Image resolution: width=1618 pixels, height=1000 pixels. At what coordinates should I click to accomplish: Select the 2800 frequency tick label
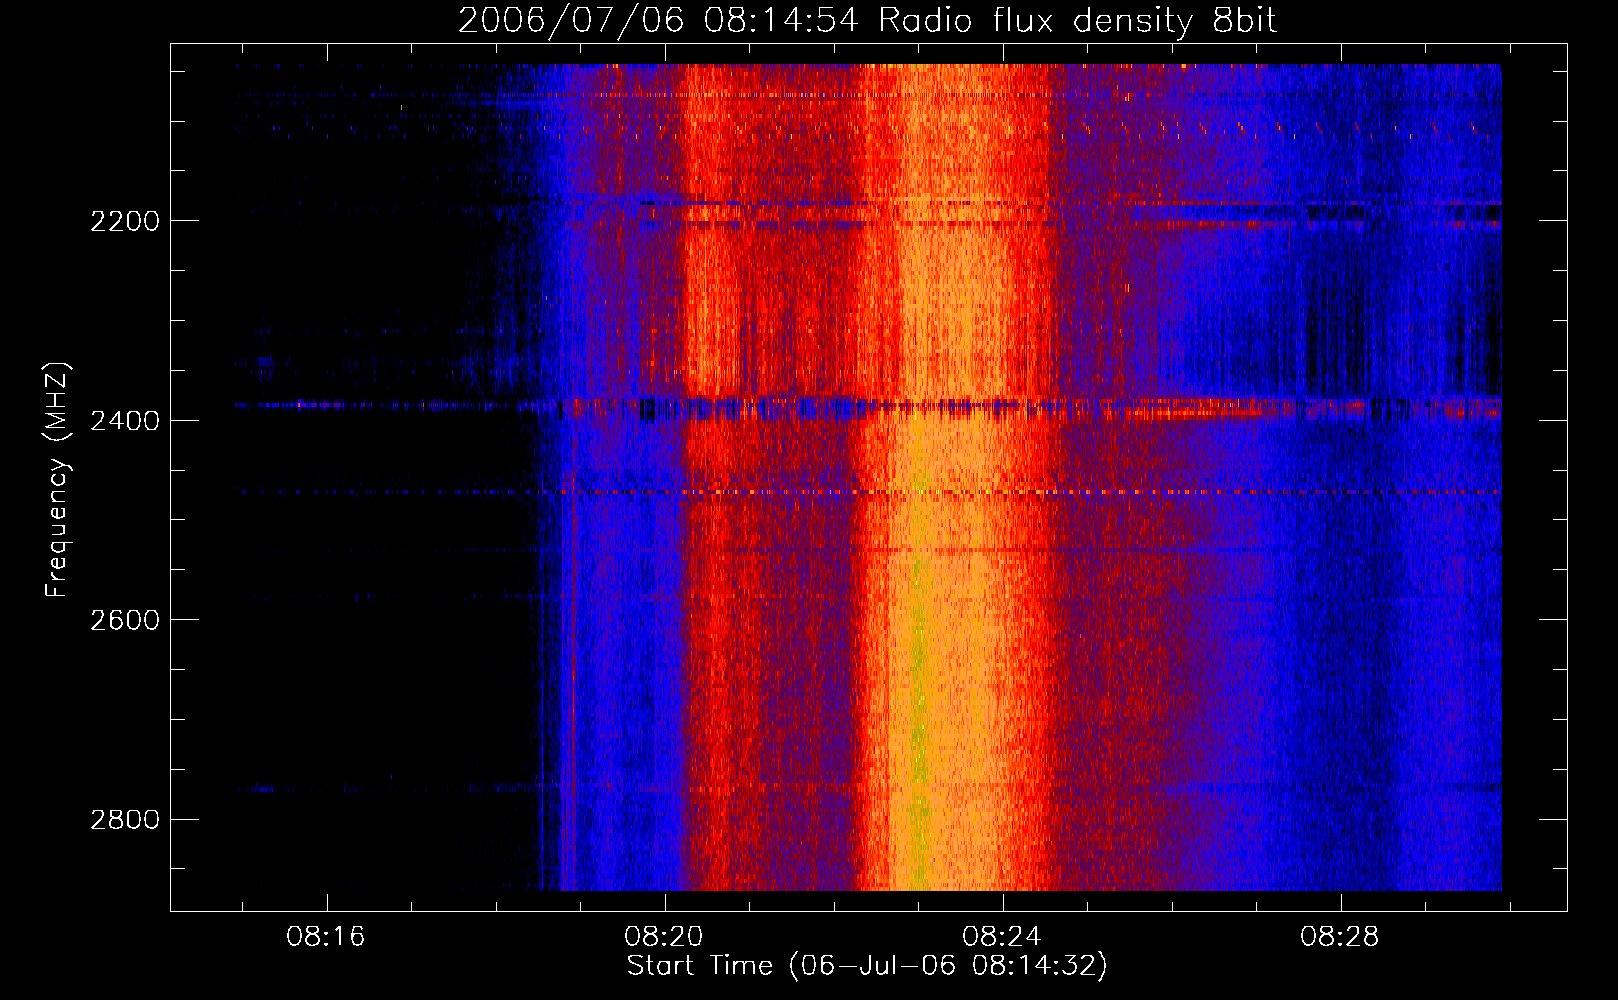pos(125,820)
